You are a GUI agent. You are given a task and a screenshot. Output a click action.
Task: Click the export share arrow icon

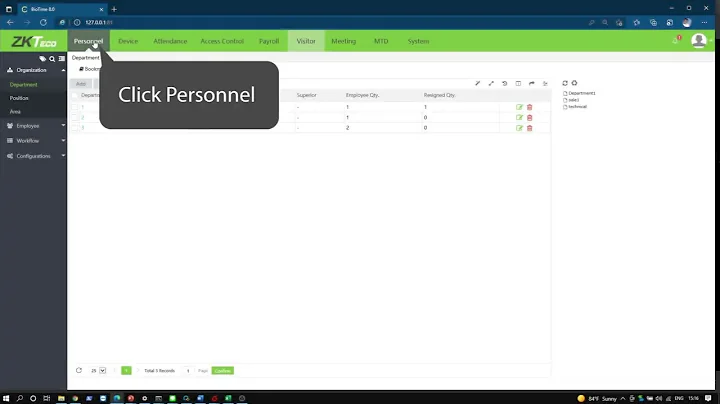(532, 84)
